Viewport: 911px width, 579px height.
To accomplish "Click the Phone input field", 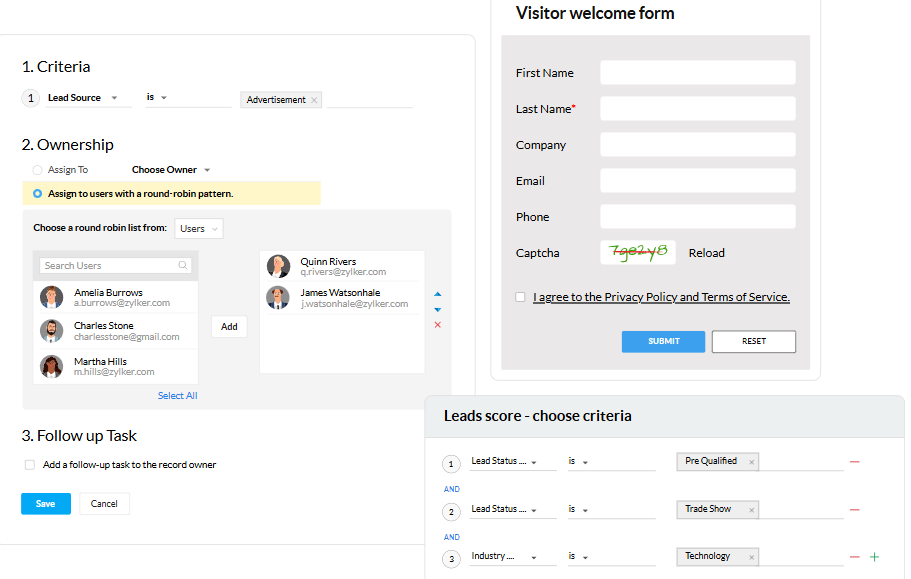I will click(698, 217).
